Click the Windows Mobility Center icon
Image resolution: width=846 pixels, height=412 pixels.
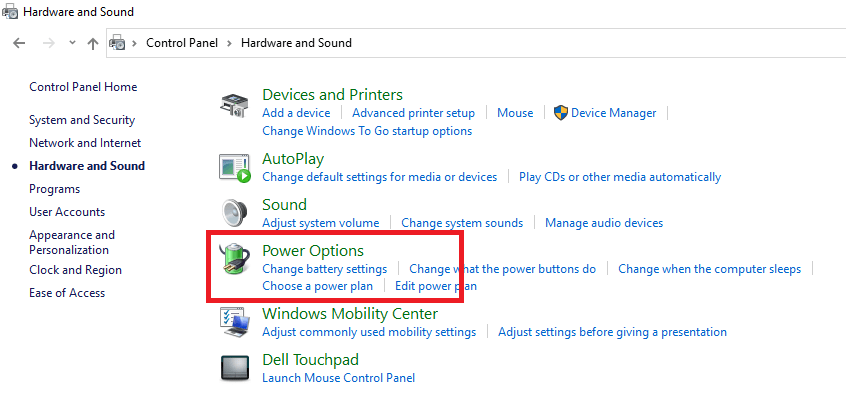click(234, 322)
